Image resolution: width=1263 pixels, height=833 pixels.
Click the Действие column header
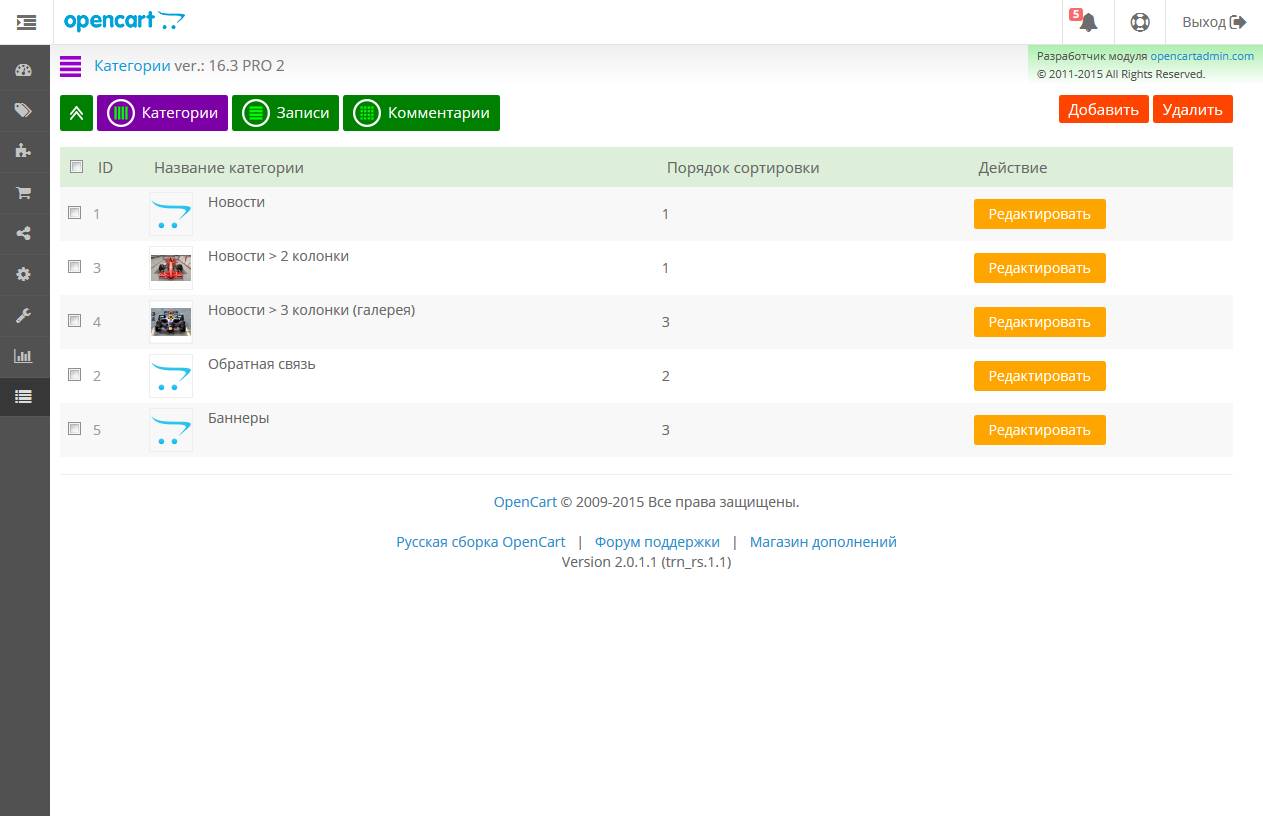[x=1013, y=168]
